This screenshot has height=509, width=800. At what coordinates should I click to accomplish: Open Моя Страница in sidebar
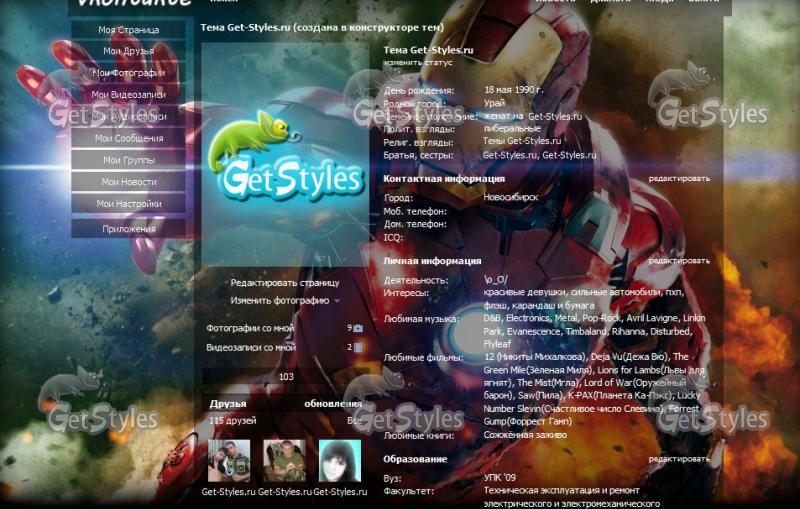pos(129,30)
